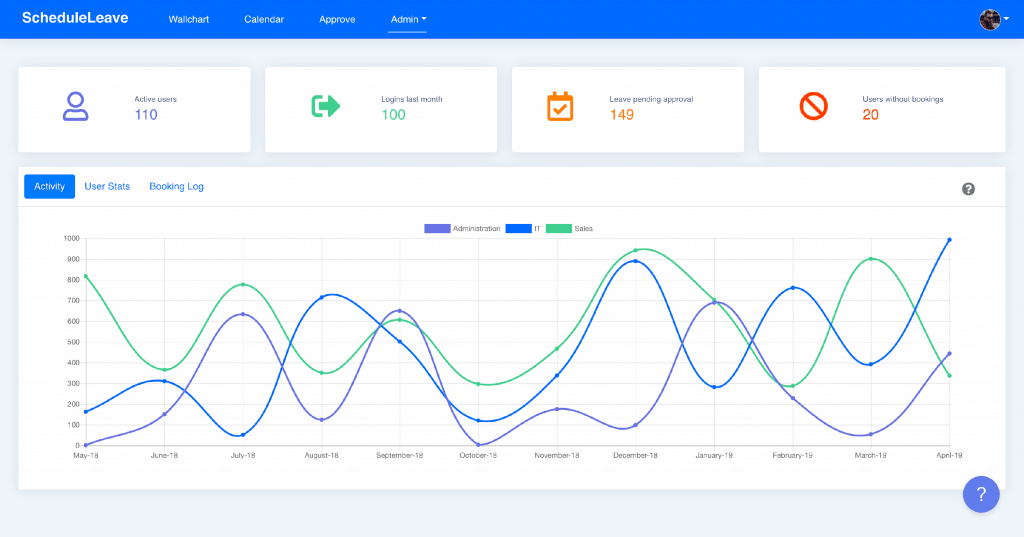Screen dimensions: 1024x537
Task: Open the floating blue help button
Action: tap(981, 494)
